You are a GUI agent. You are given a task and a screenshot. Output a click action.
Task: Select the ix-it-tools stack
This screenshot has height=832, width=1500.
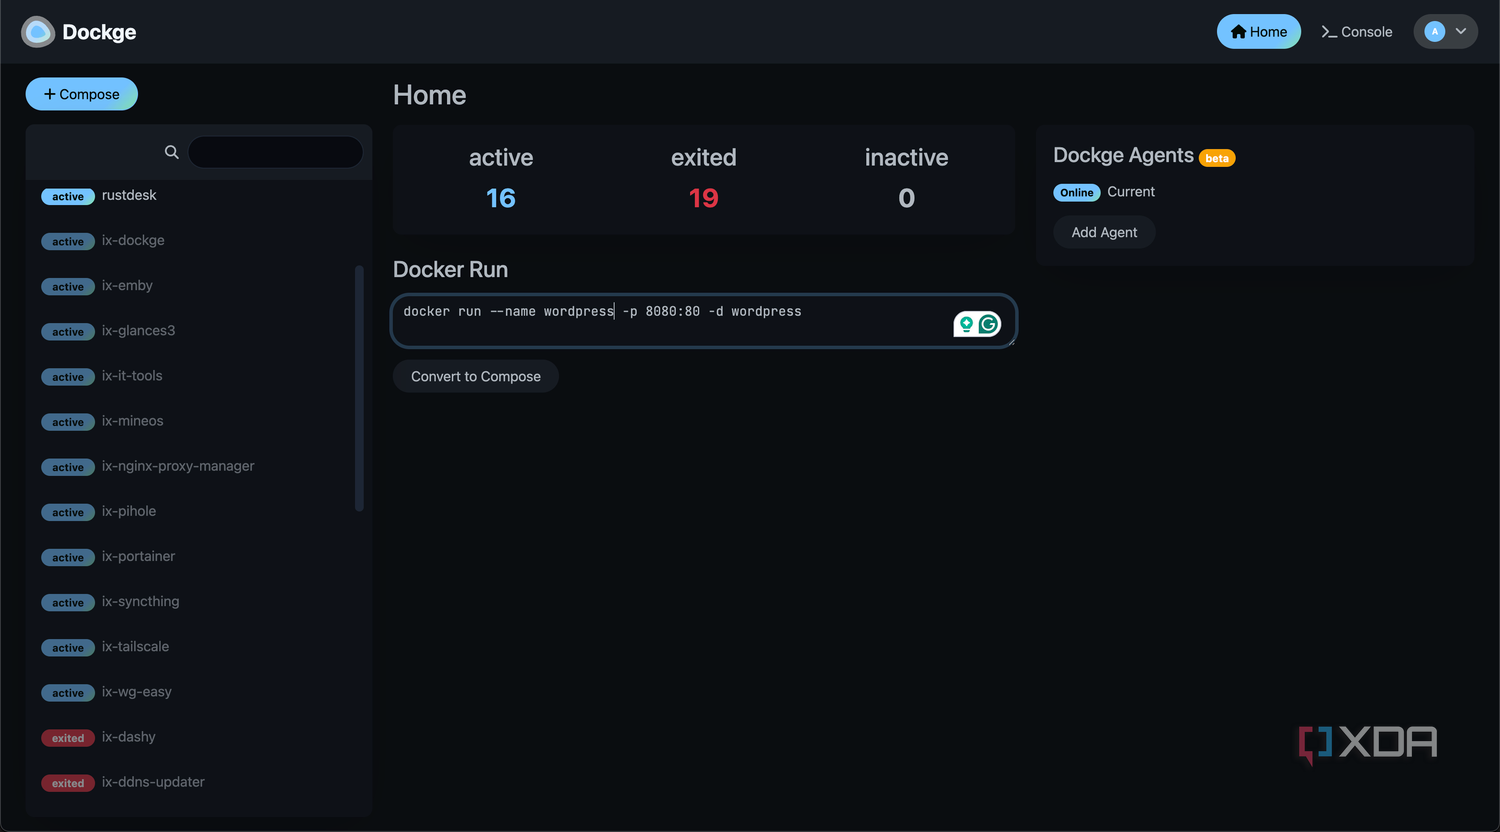(x=198, y=376)
